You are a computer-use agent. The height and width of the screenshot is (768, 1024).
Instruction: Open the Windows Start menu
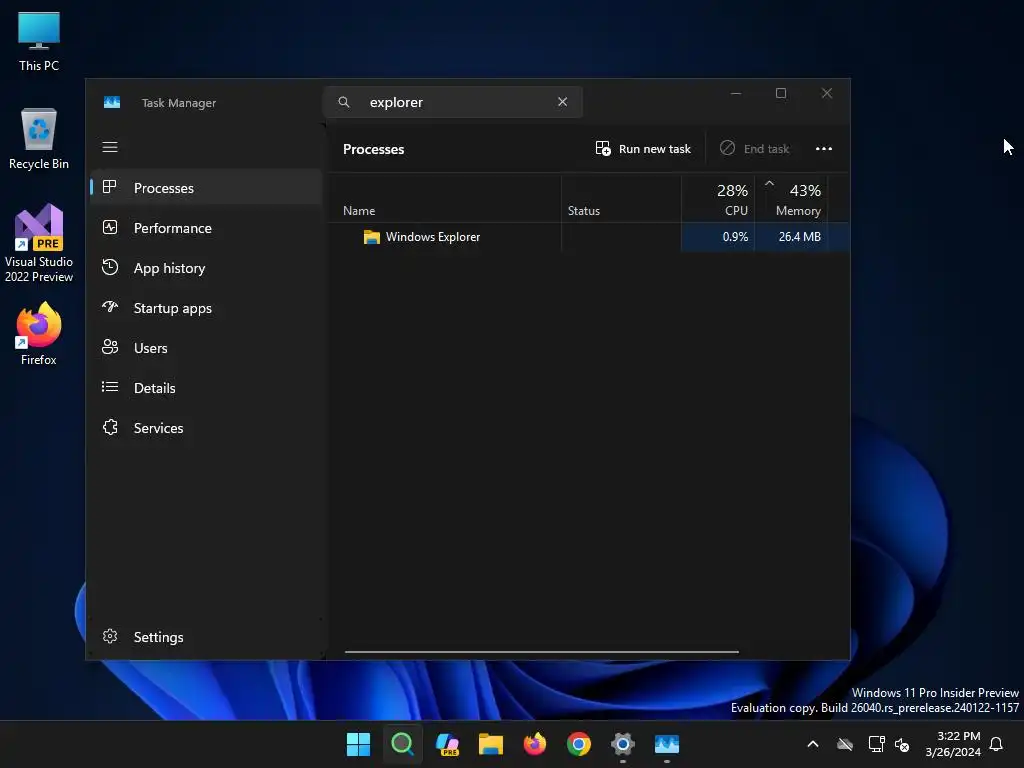click(x=358, y=744)
